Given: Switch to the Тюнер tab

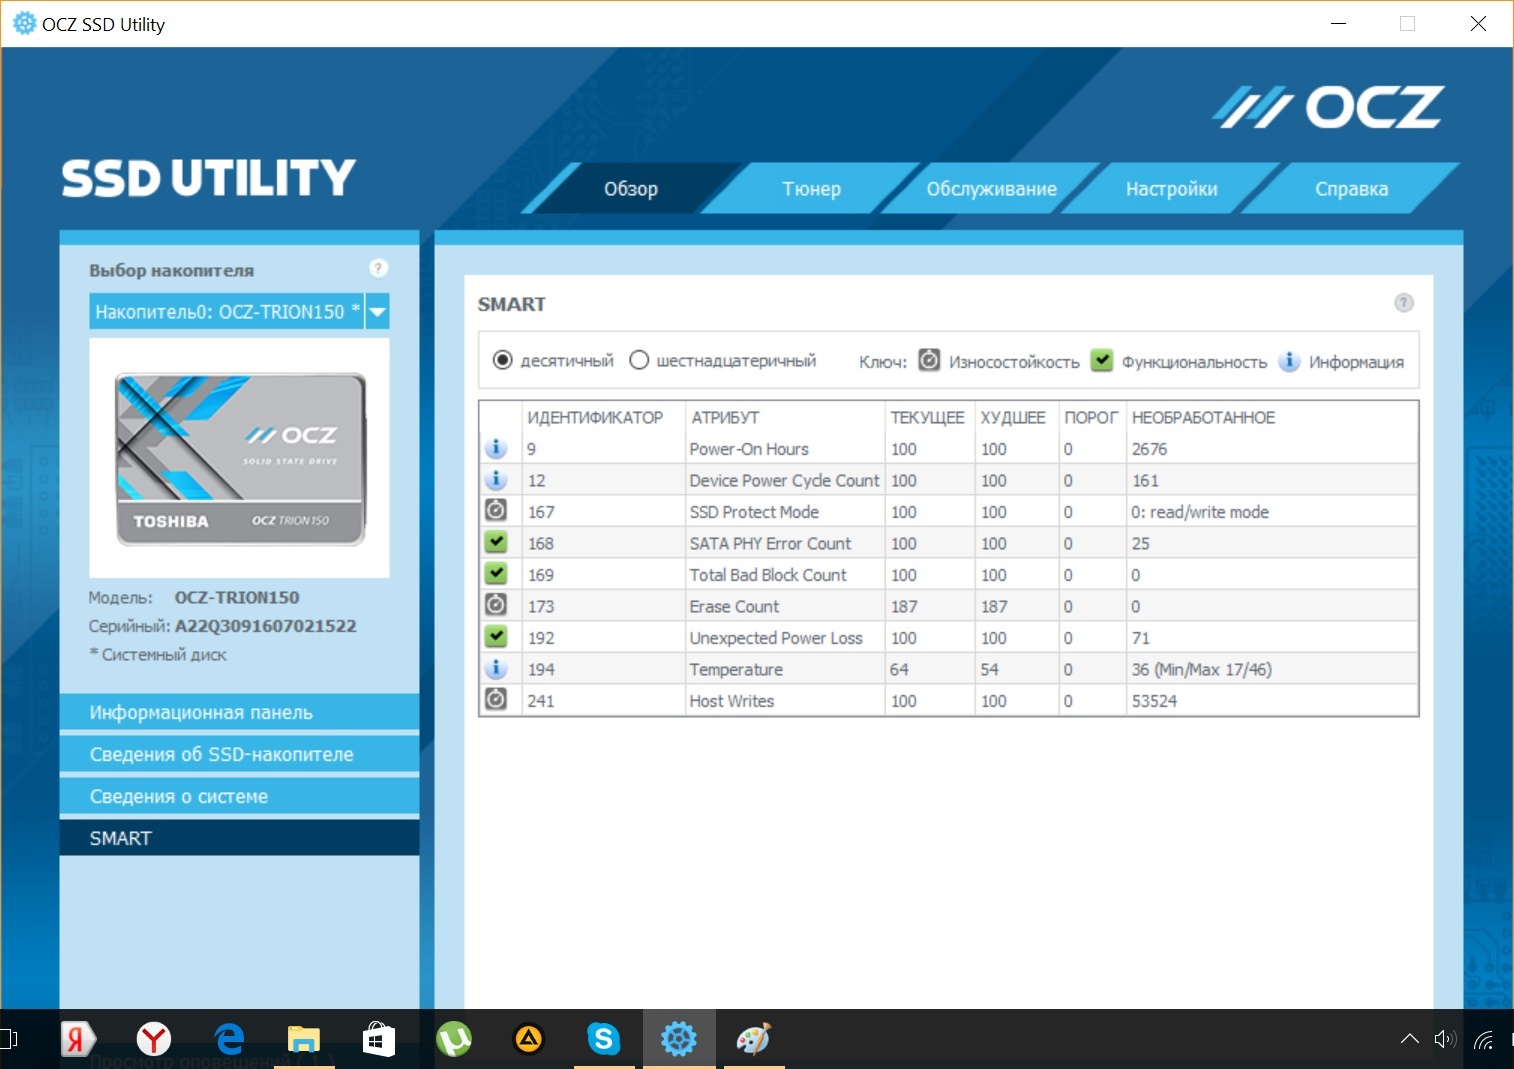Looking at the screenshot, I should tap(811, 189).
